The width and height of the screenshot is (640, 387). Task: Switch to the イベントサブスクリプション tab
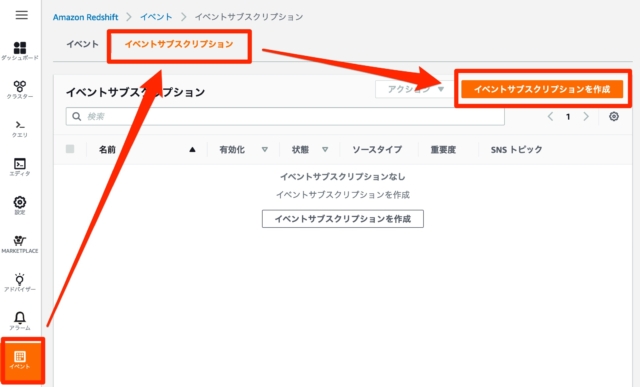coord(179,44)
